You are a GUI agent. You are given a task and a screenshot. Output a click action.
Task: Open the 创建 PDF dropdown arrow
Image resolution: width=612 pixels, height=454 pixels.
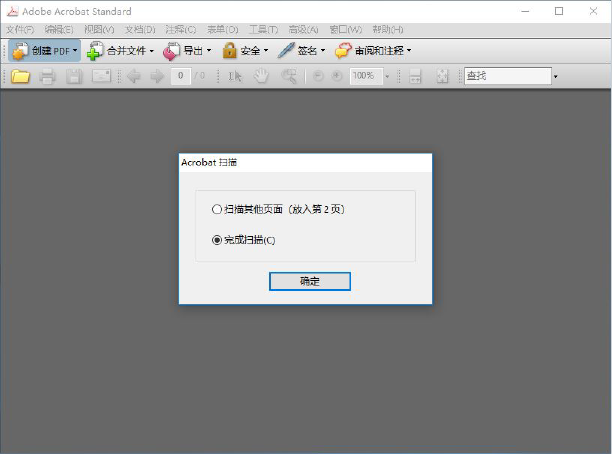point(75,50)
